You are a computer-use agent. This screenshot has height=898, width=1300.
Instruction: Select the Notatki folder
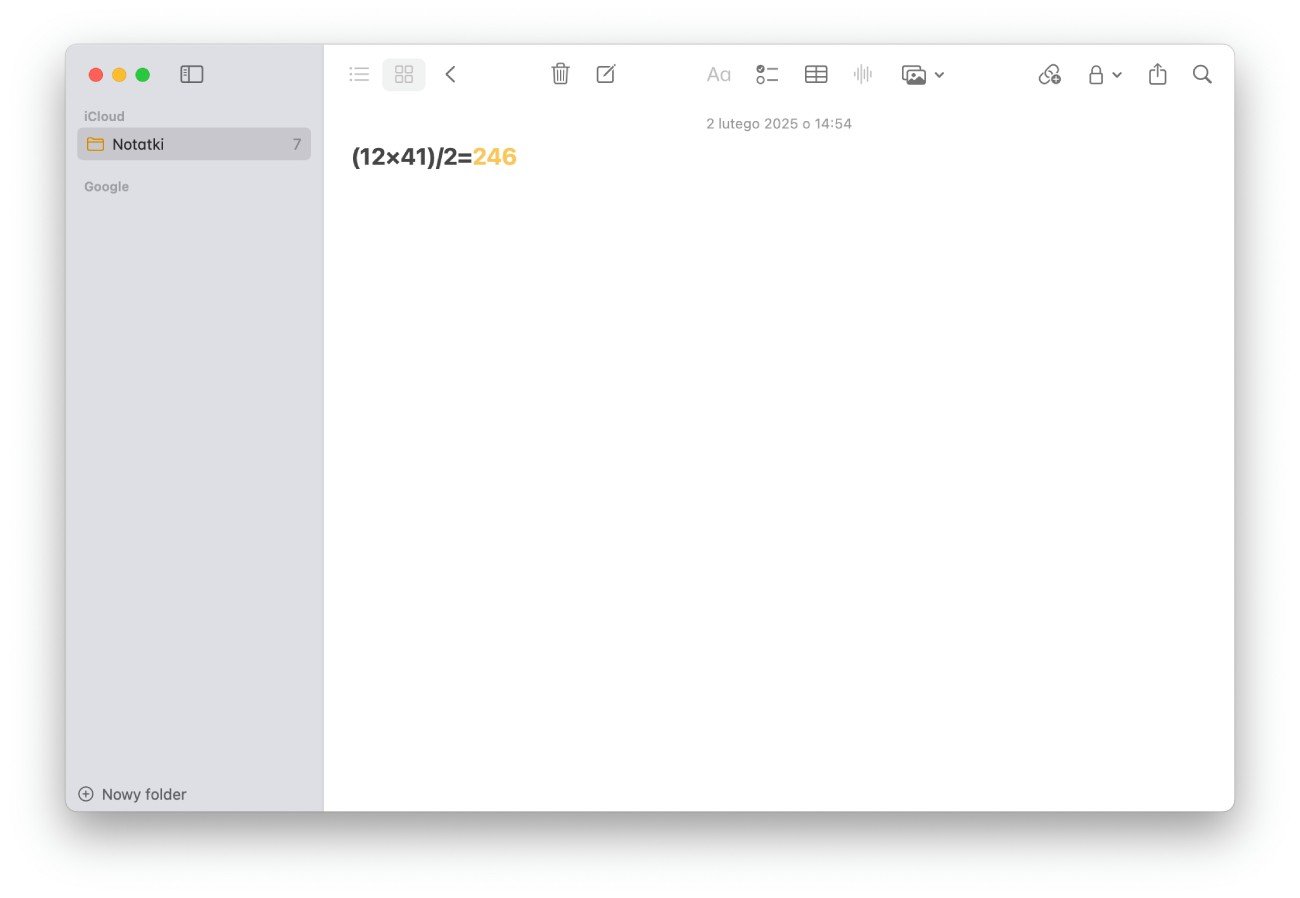pos(194,144)
